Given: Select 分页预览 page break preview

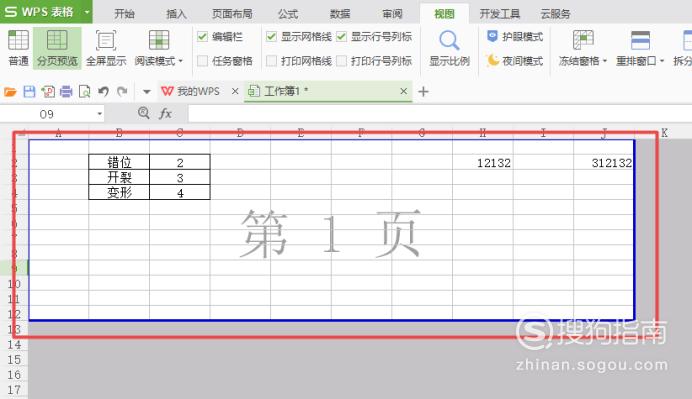Looking at the screenshot, I should click(57, 48).
